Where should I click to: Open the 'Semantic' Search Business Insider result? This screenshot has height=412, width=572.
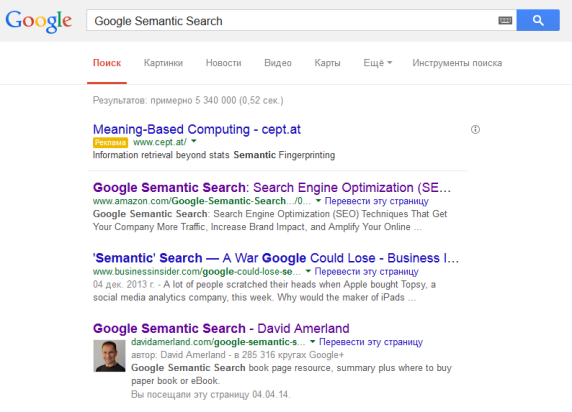click(x=275, y=258)
